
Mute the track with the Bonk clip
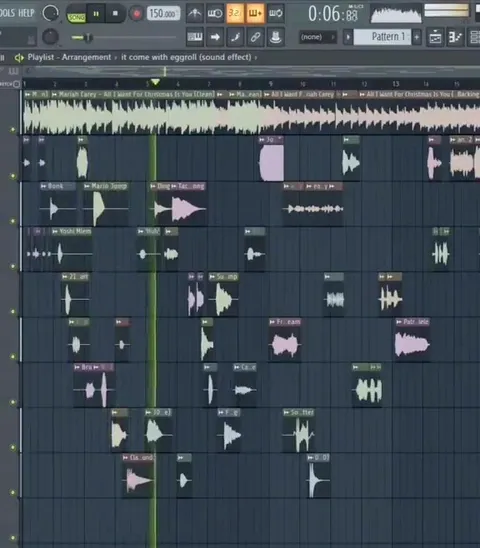(13, 221)
